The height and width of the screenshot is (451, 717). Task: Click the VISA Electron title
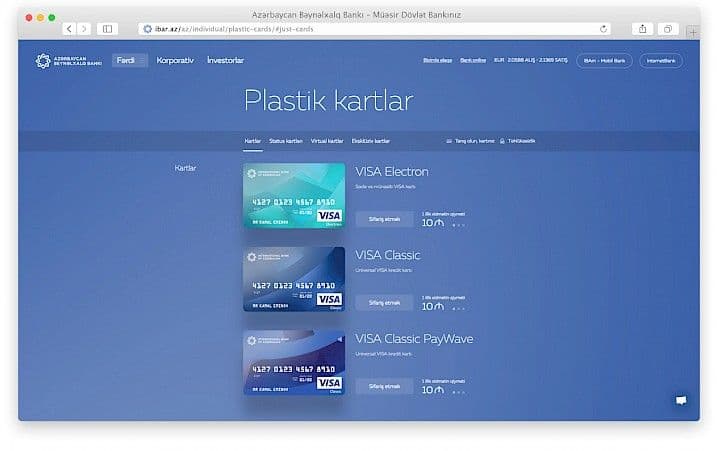click(x=392, y=172)
